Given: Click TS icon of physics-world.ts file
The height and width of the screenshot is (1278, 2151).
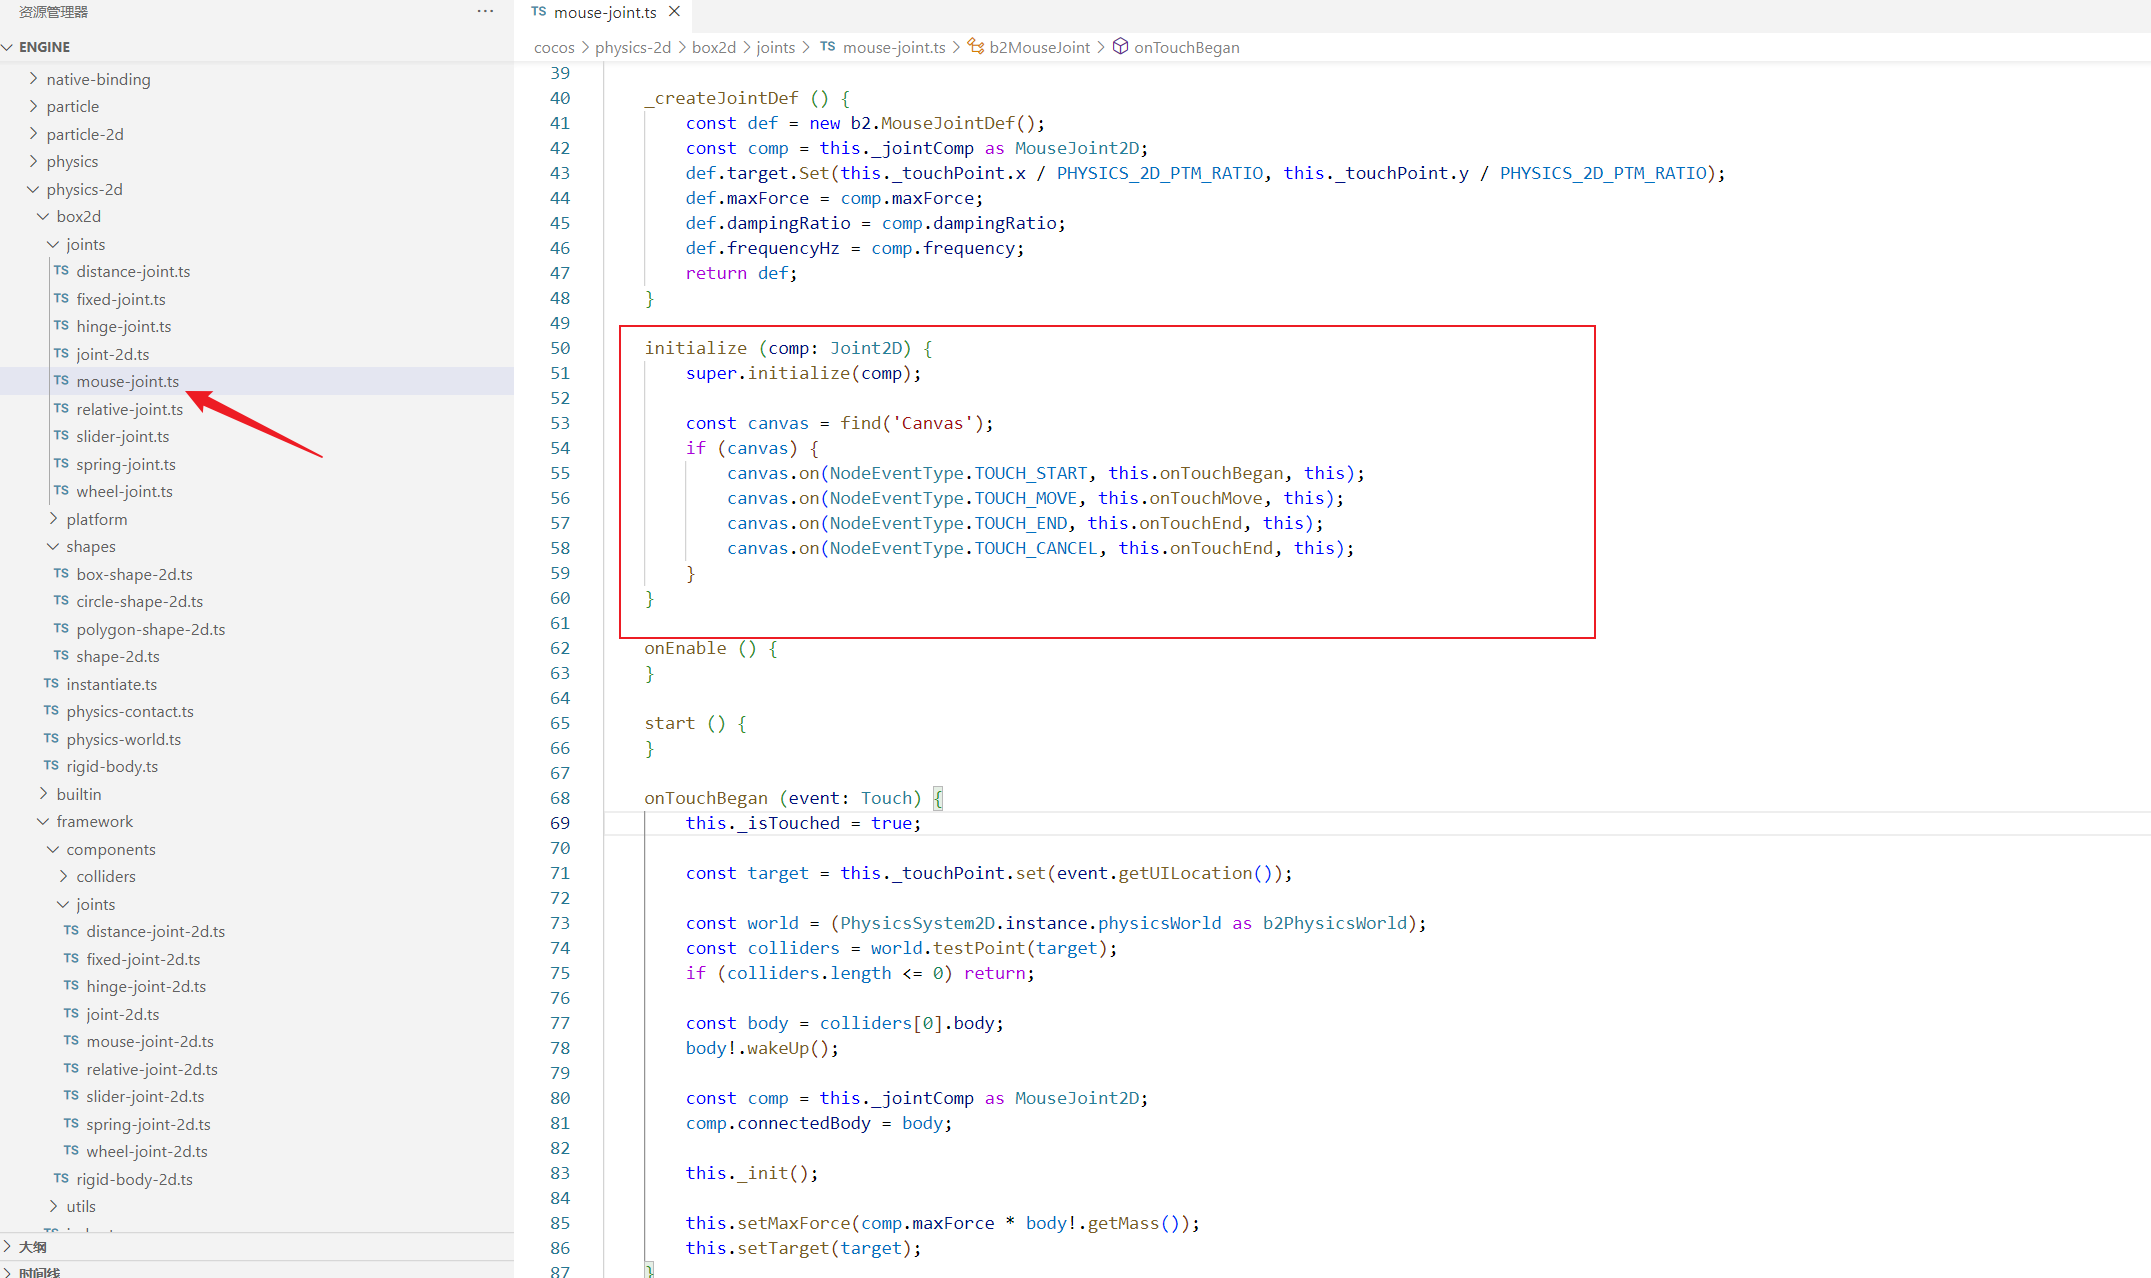Looking at the screenshot, I should [x=52, y=739].
